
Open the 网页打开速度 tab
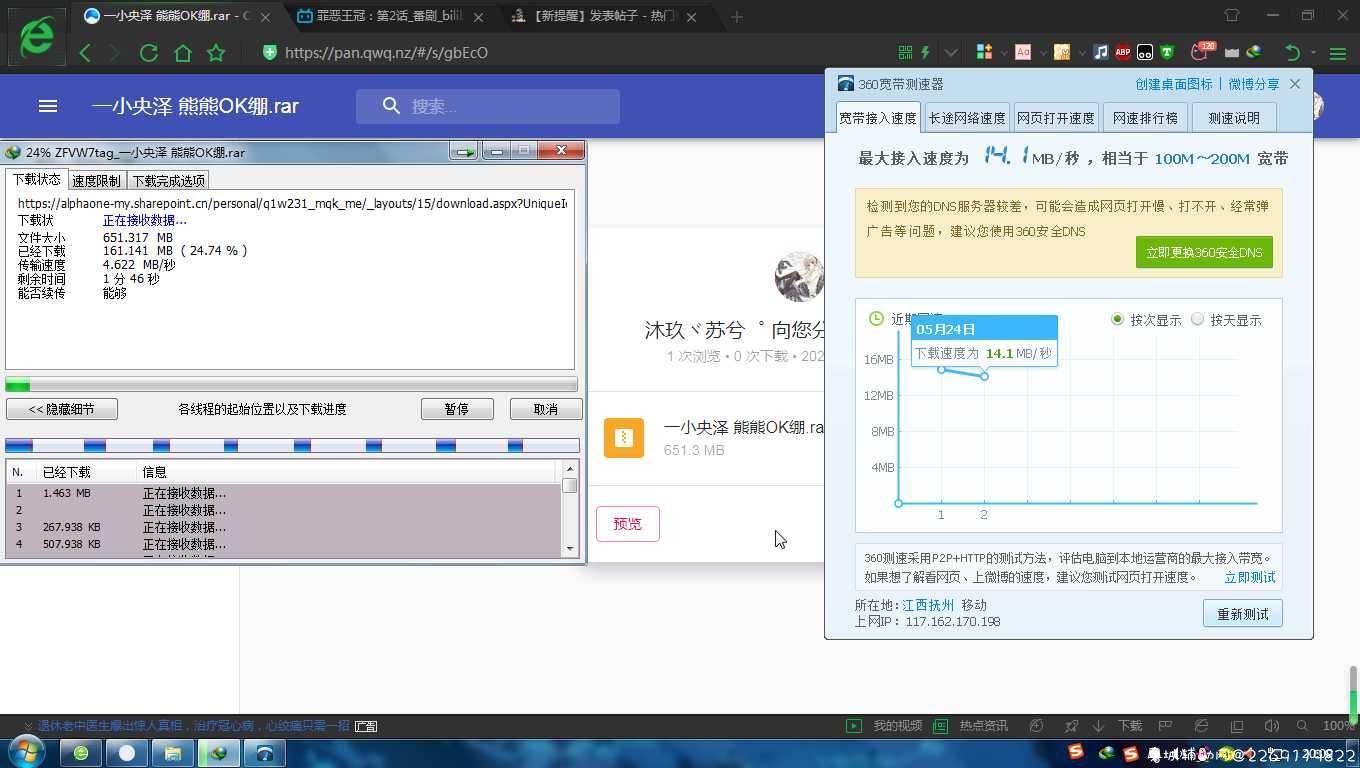(x=1056, y=117)
